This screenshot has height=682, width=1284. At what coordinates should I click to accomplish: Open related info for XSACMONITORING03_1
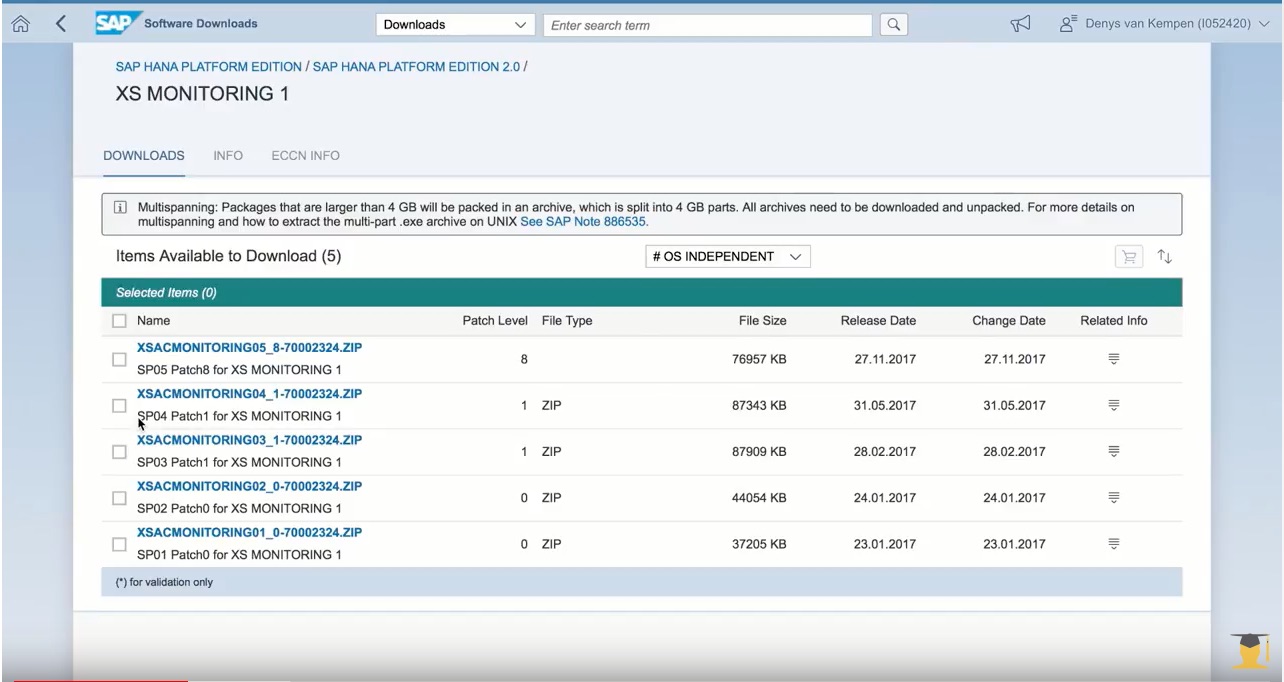[1114, 451]
